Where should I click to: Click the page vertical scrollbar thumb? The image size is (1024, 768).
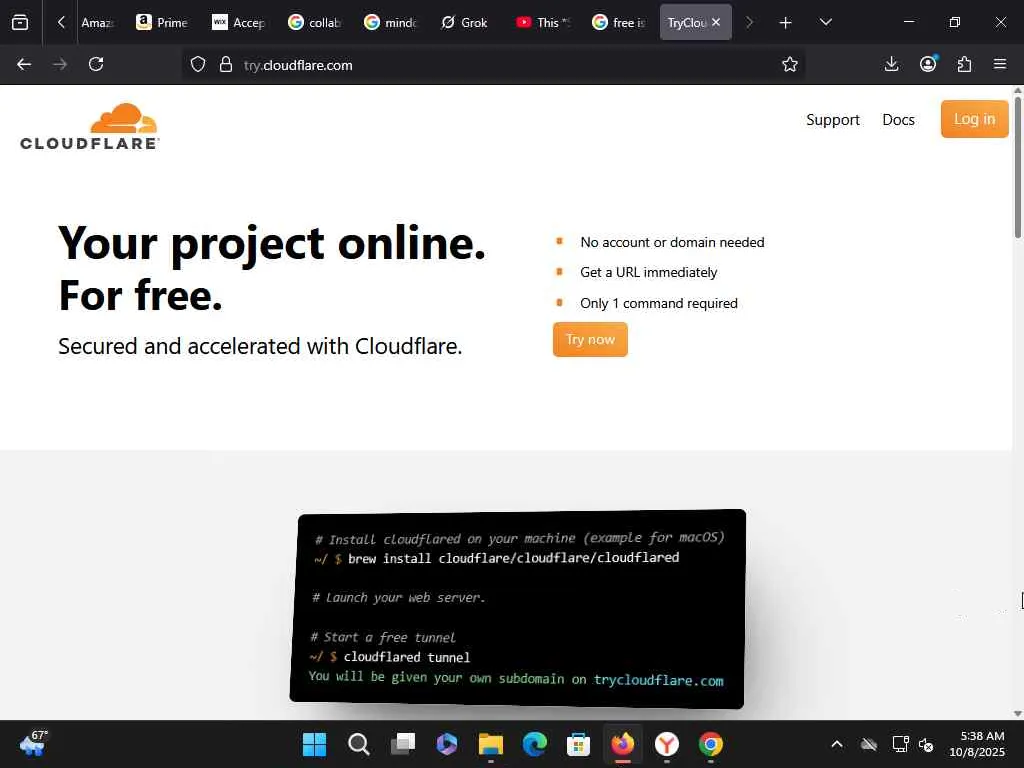pos(1017,167)
